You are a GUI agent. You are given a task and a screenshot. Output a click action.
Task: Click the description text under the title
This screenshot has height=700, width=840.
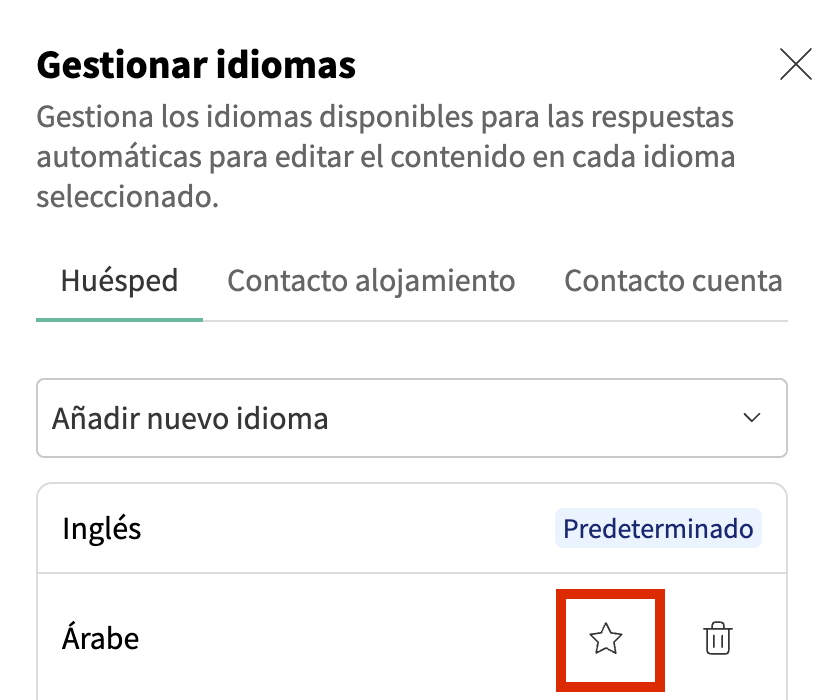385,157
